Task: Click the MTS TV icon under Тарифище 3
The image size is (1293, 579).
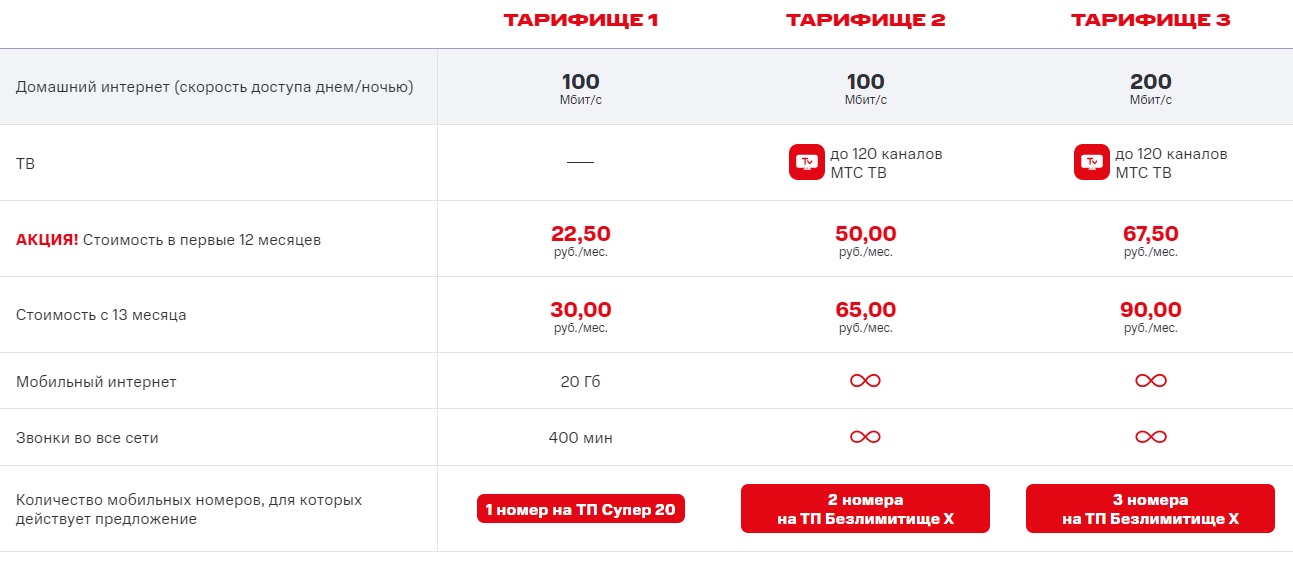Action: 1091,162
